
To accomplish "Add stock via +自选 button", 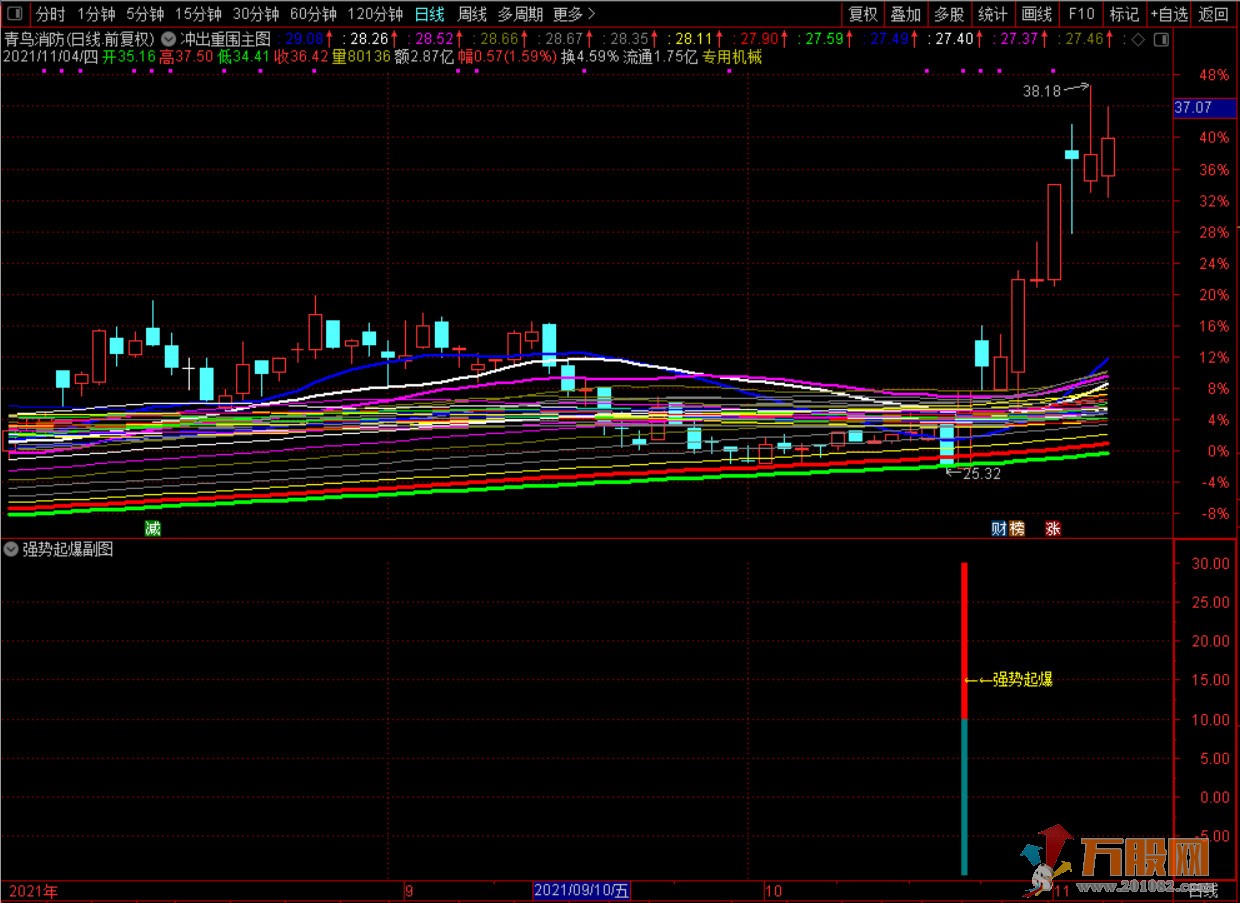I will [1168, 14].
